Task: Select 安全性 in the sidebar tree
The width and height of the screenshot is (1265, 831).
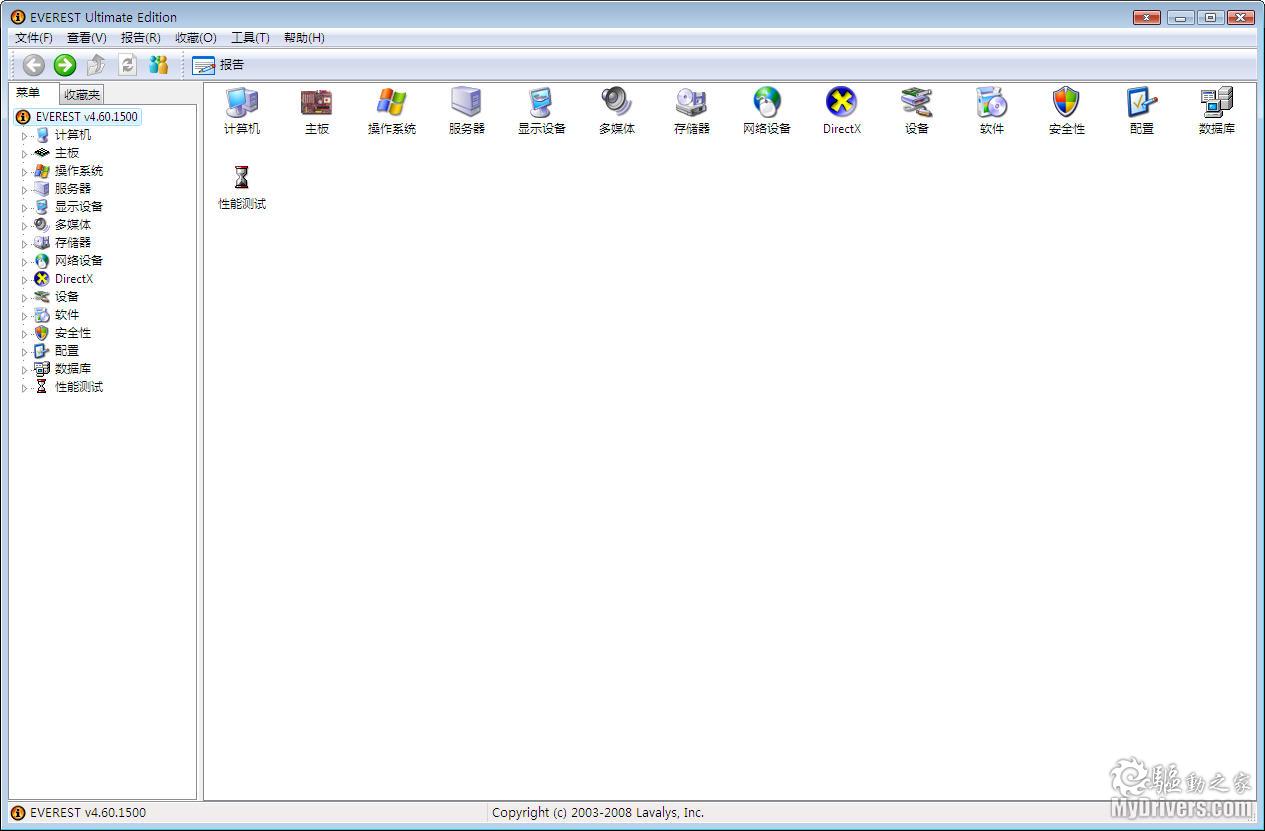Action: coord(73,333)
